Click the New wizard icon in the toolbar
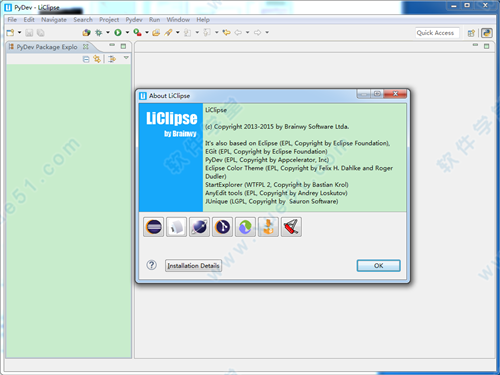The width and height of the screenshot is (500, 375). (10, 32)
